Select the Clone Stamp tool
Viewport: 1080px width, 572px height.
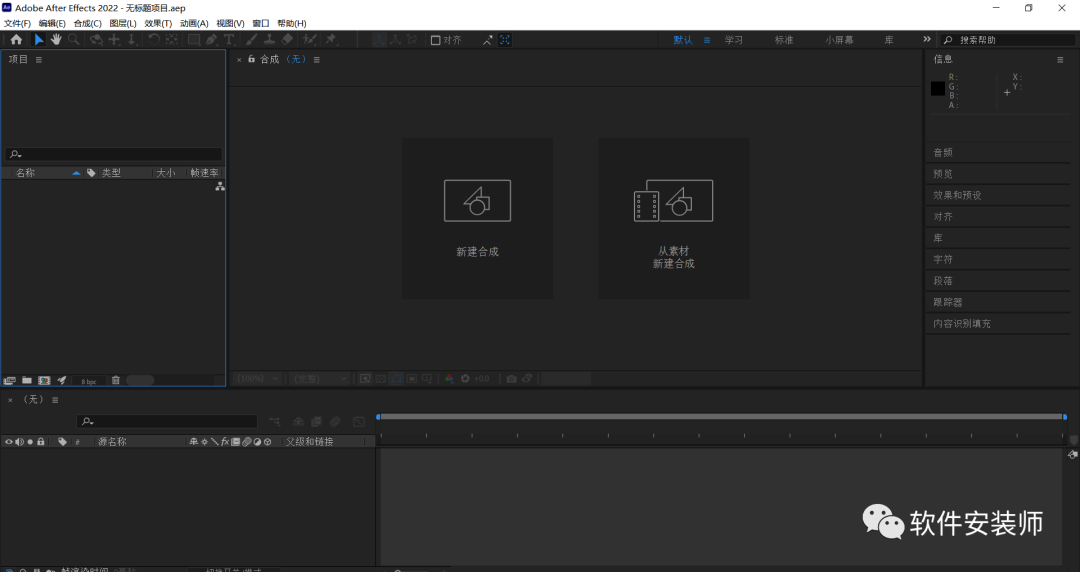(x=269, y=40)
